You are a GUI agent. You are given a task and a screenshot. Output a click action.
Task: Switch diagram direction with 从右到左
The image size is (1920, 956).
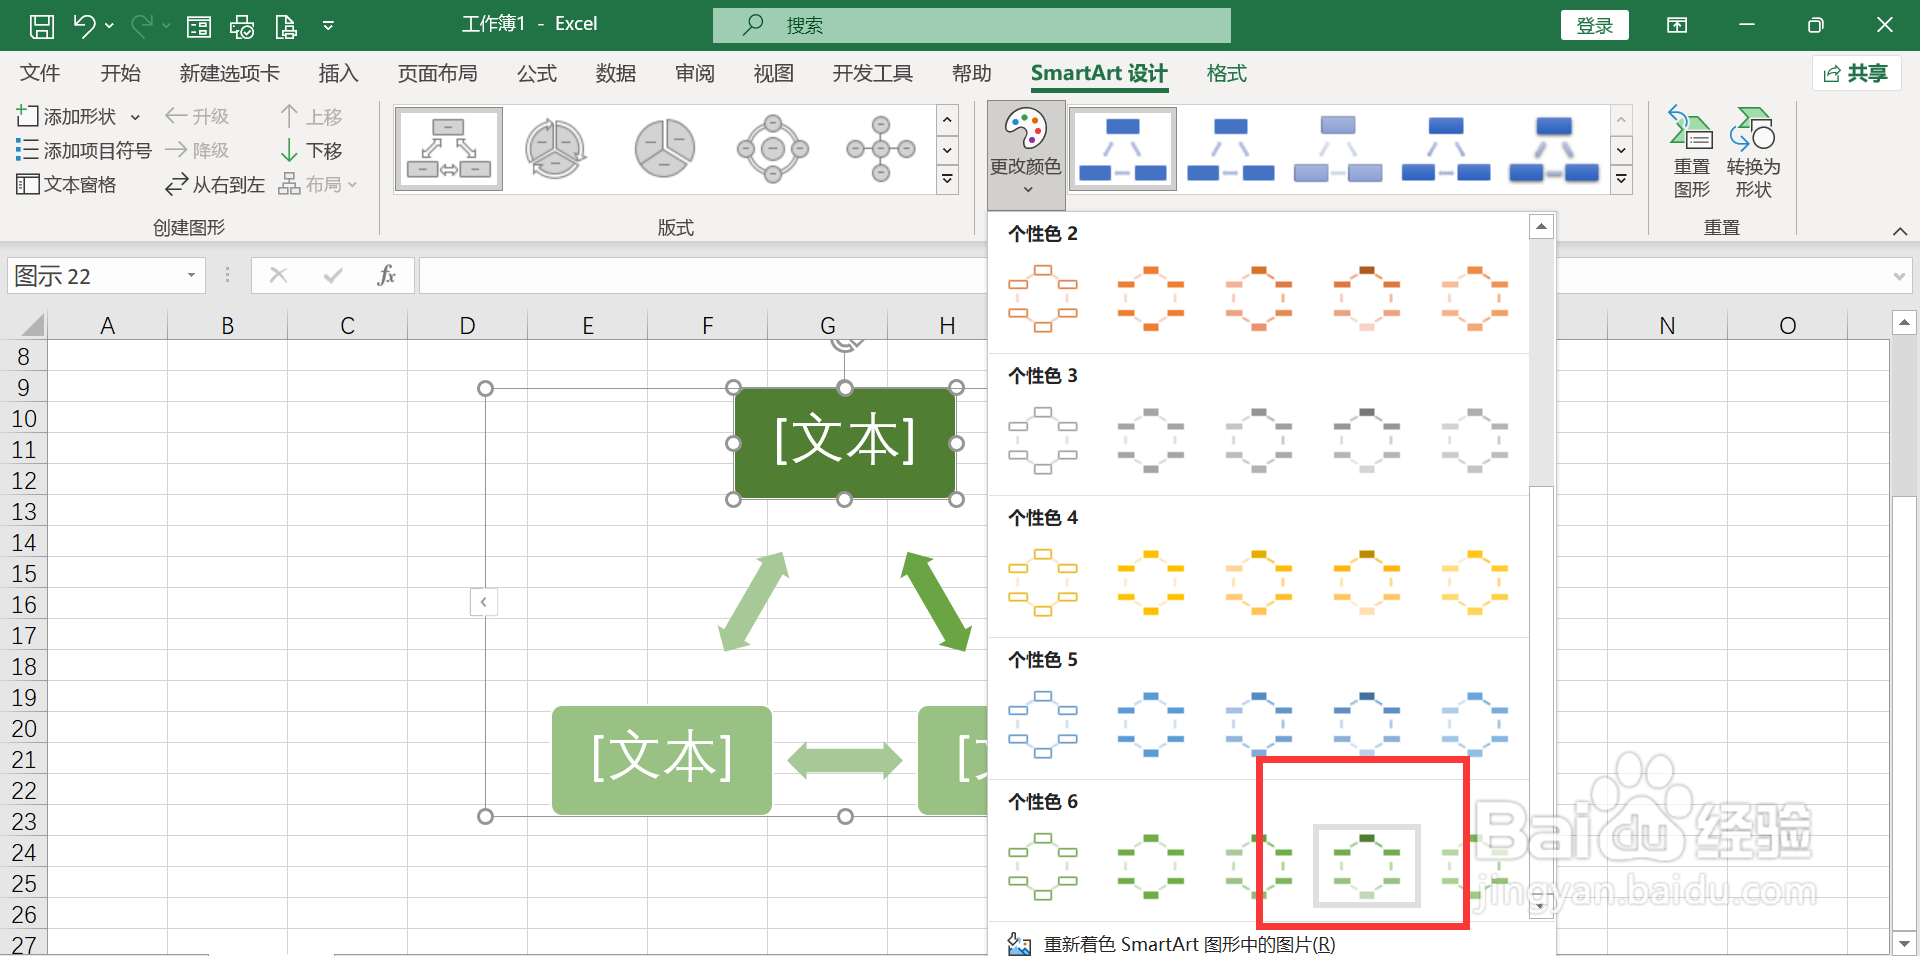[x=213, y=183]
